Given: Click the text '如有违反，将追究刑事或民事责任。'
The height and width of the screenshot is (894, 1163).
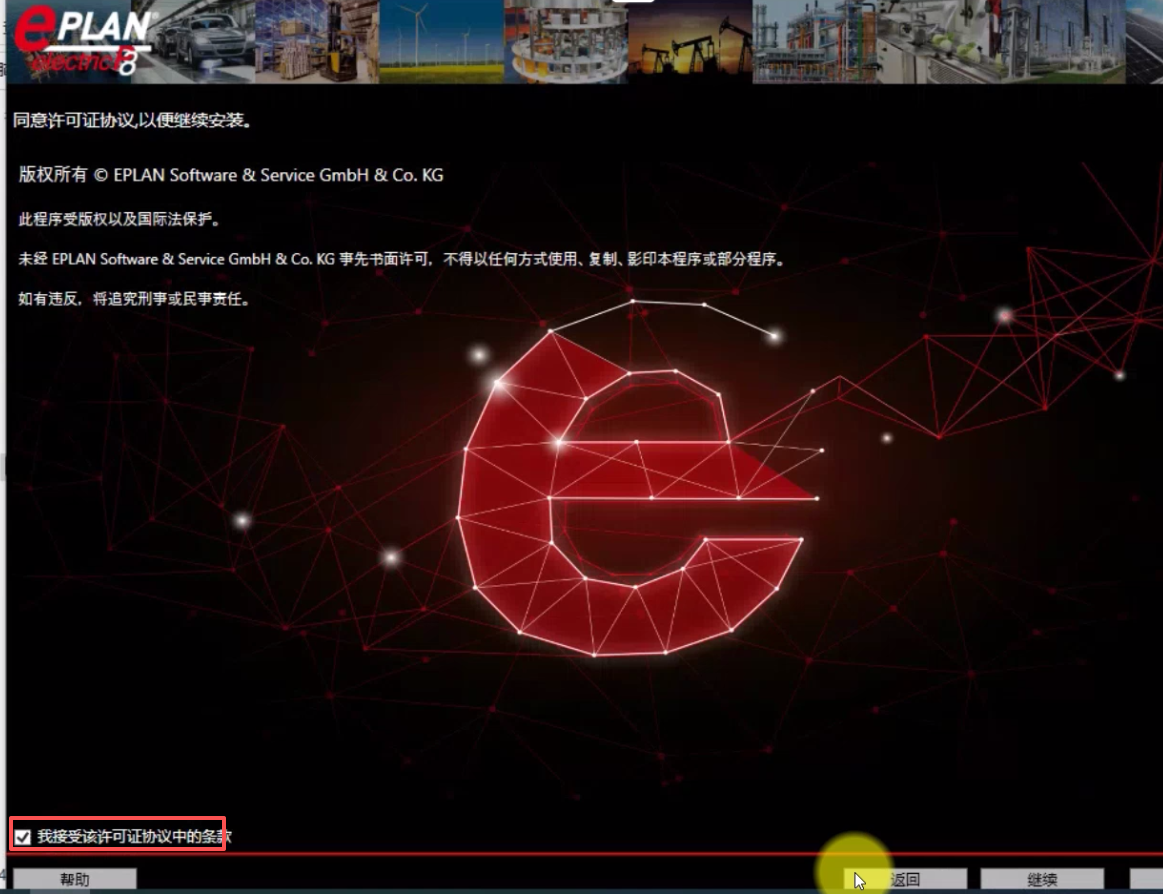Looking at the screenshot, I should 134,299.
